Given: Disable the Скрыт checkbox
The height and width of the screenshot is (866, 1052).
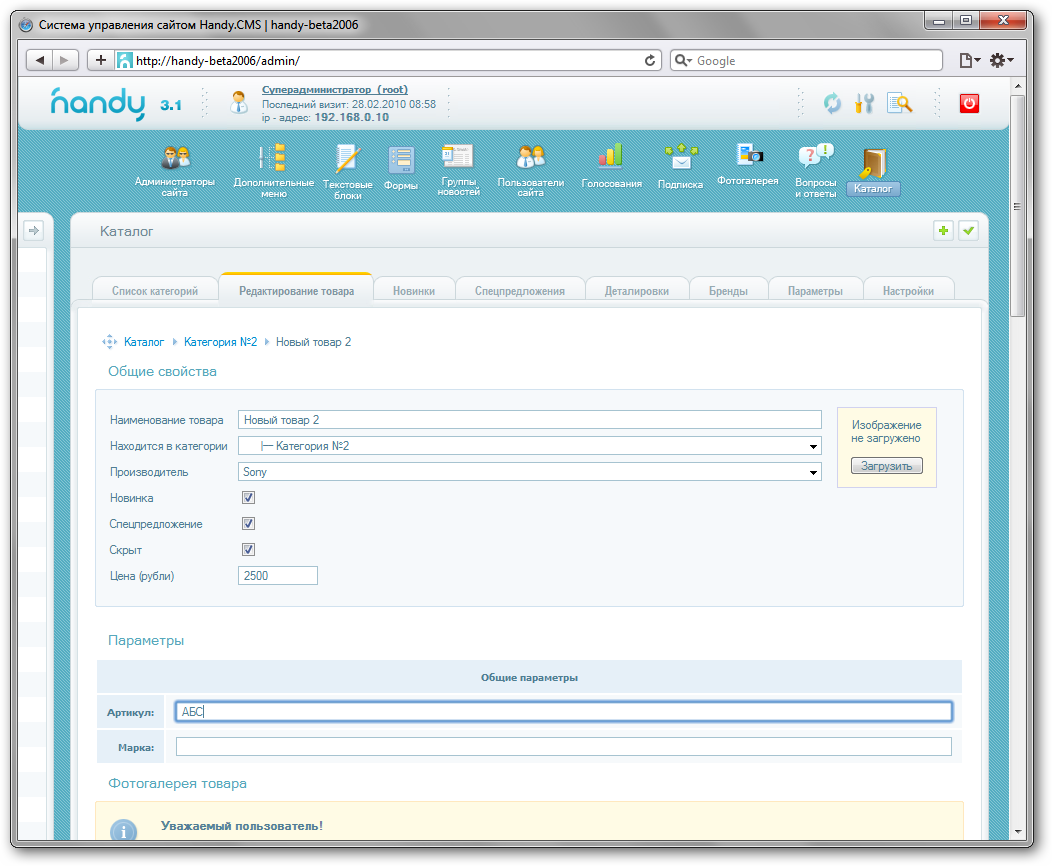Looking at the screenshot, I should pos(249,550).
